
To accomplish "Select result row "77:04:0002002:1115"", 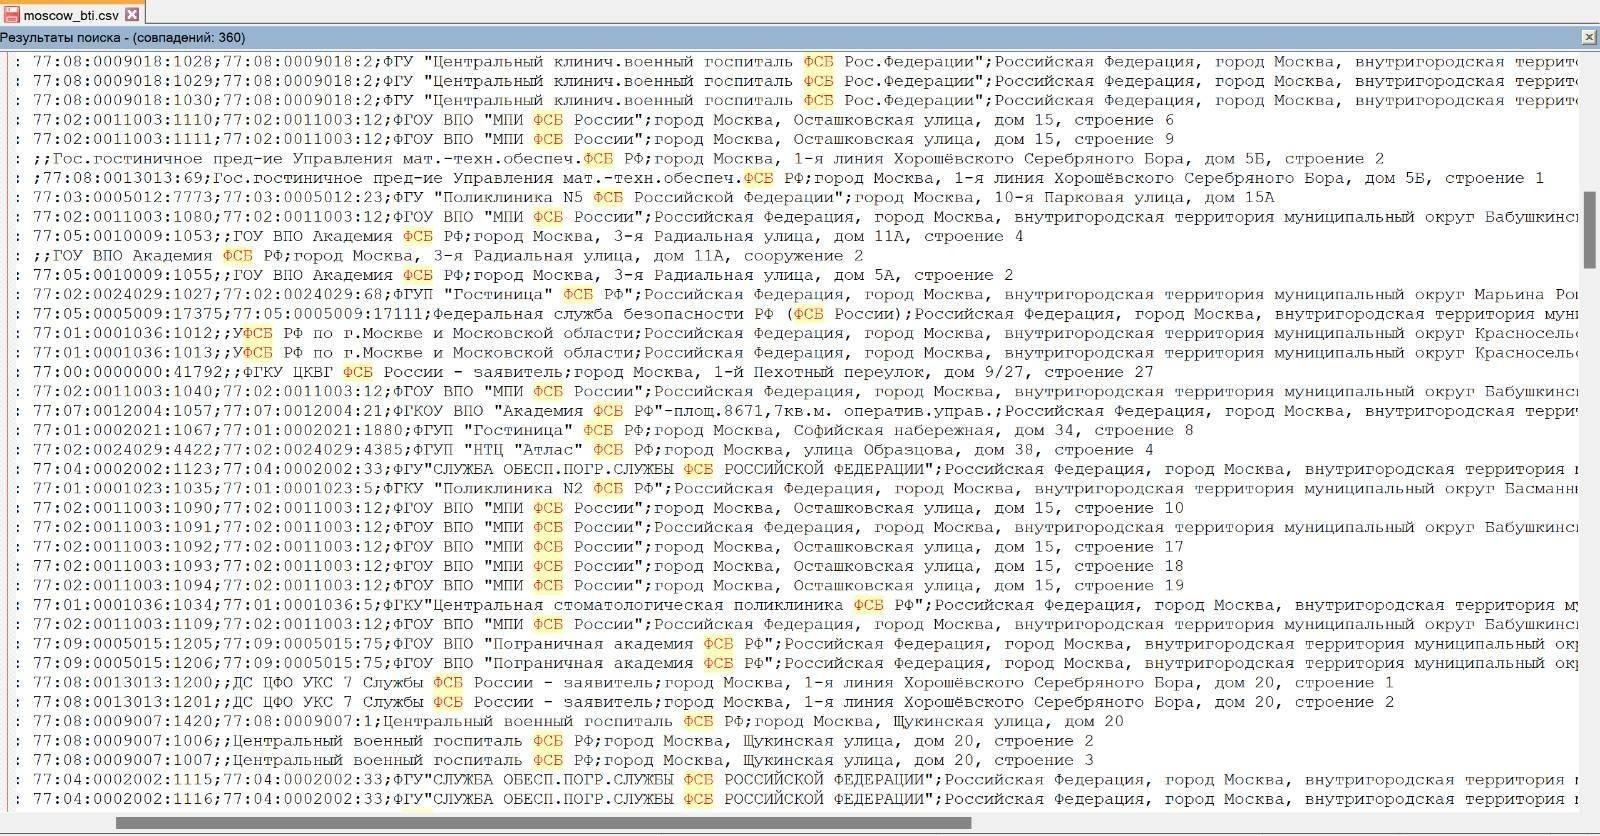I will tap(796, 780).
